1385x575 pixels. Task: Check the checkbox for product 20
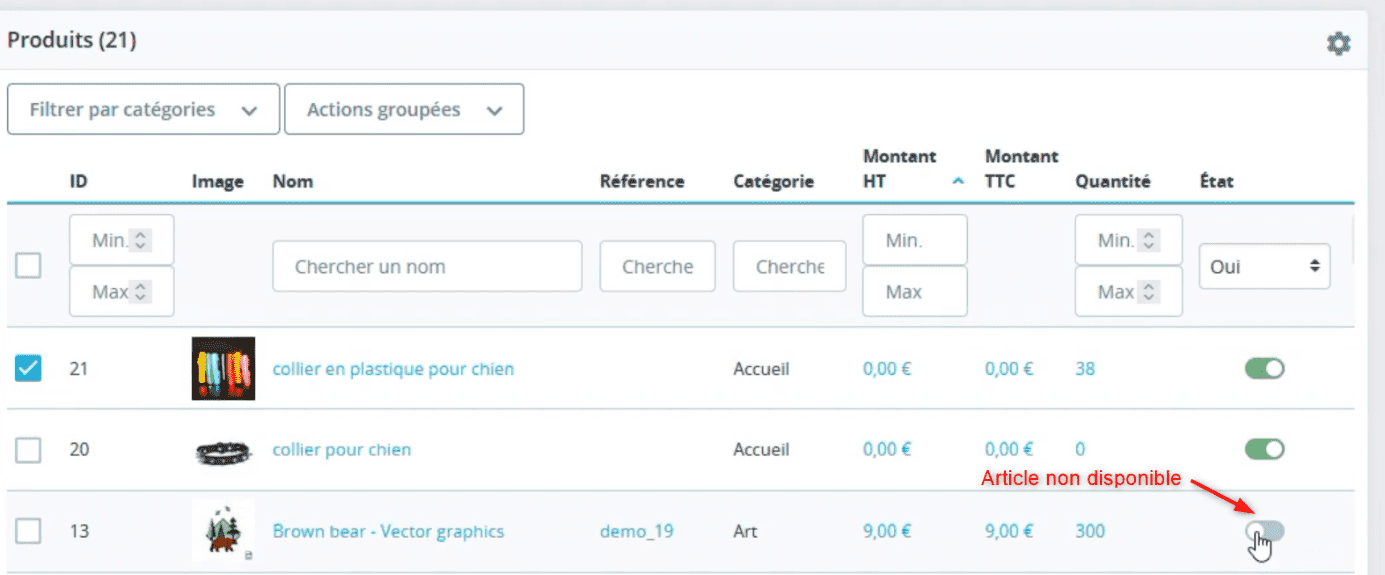(29, 450)
